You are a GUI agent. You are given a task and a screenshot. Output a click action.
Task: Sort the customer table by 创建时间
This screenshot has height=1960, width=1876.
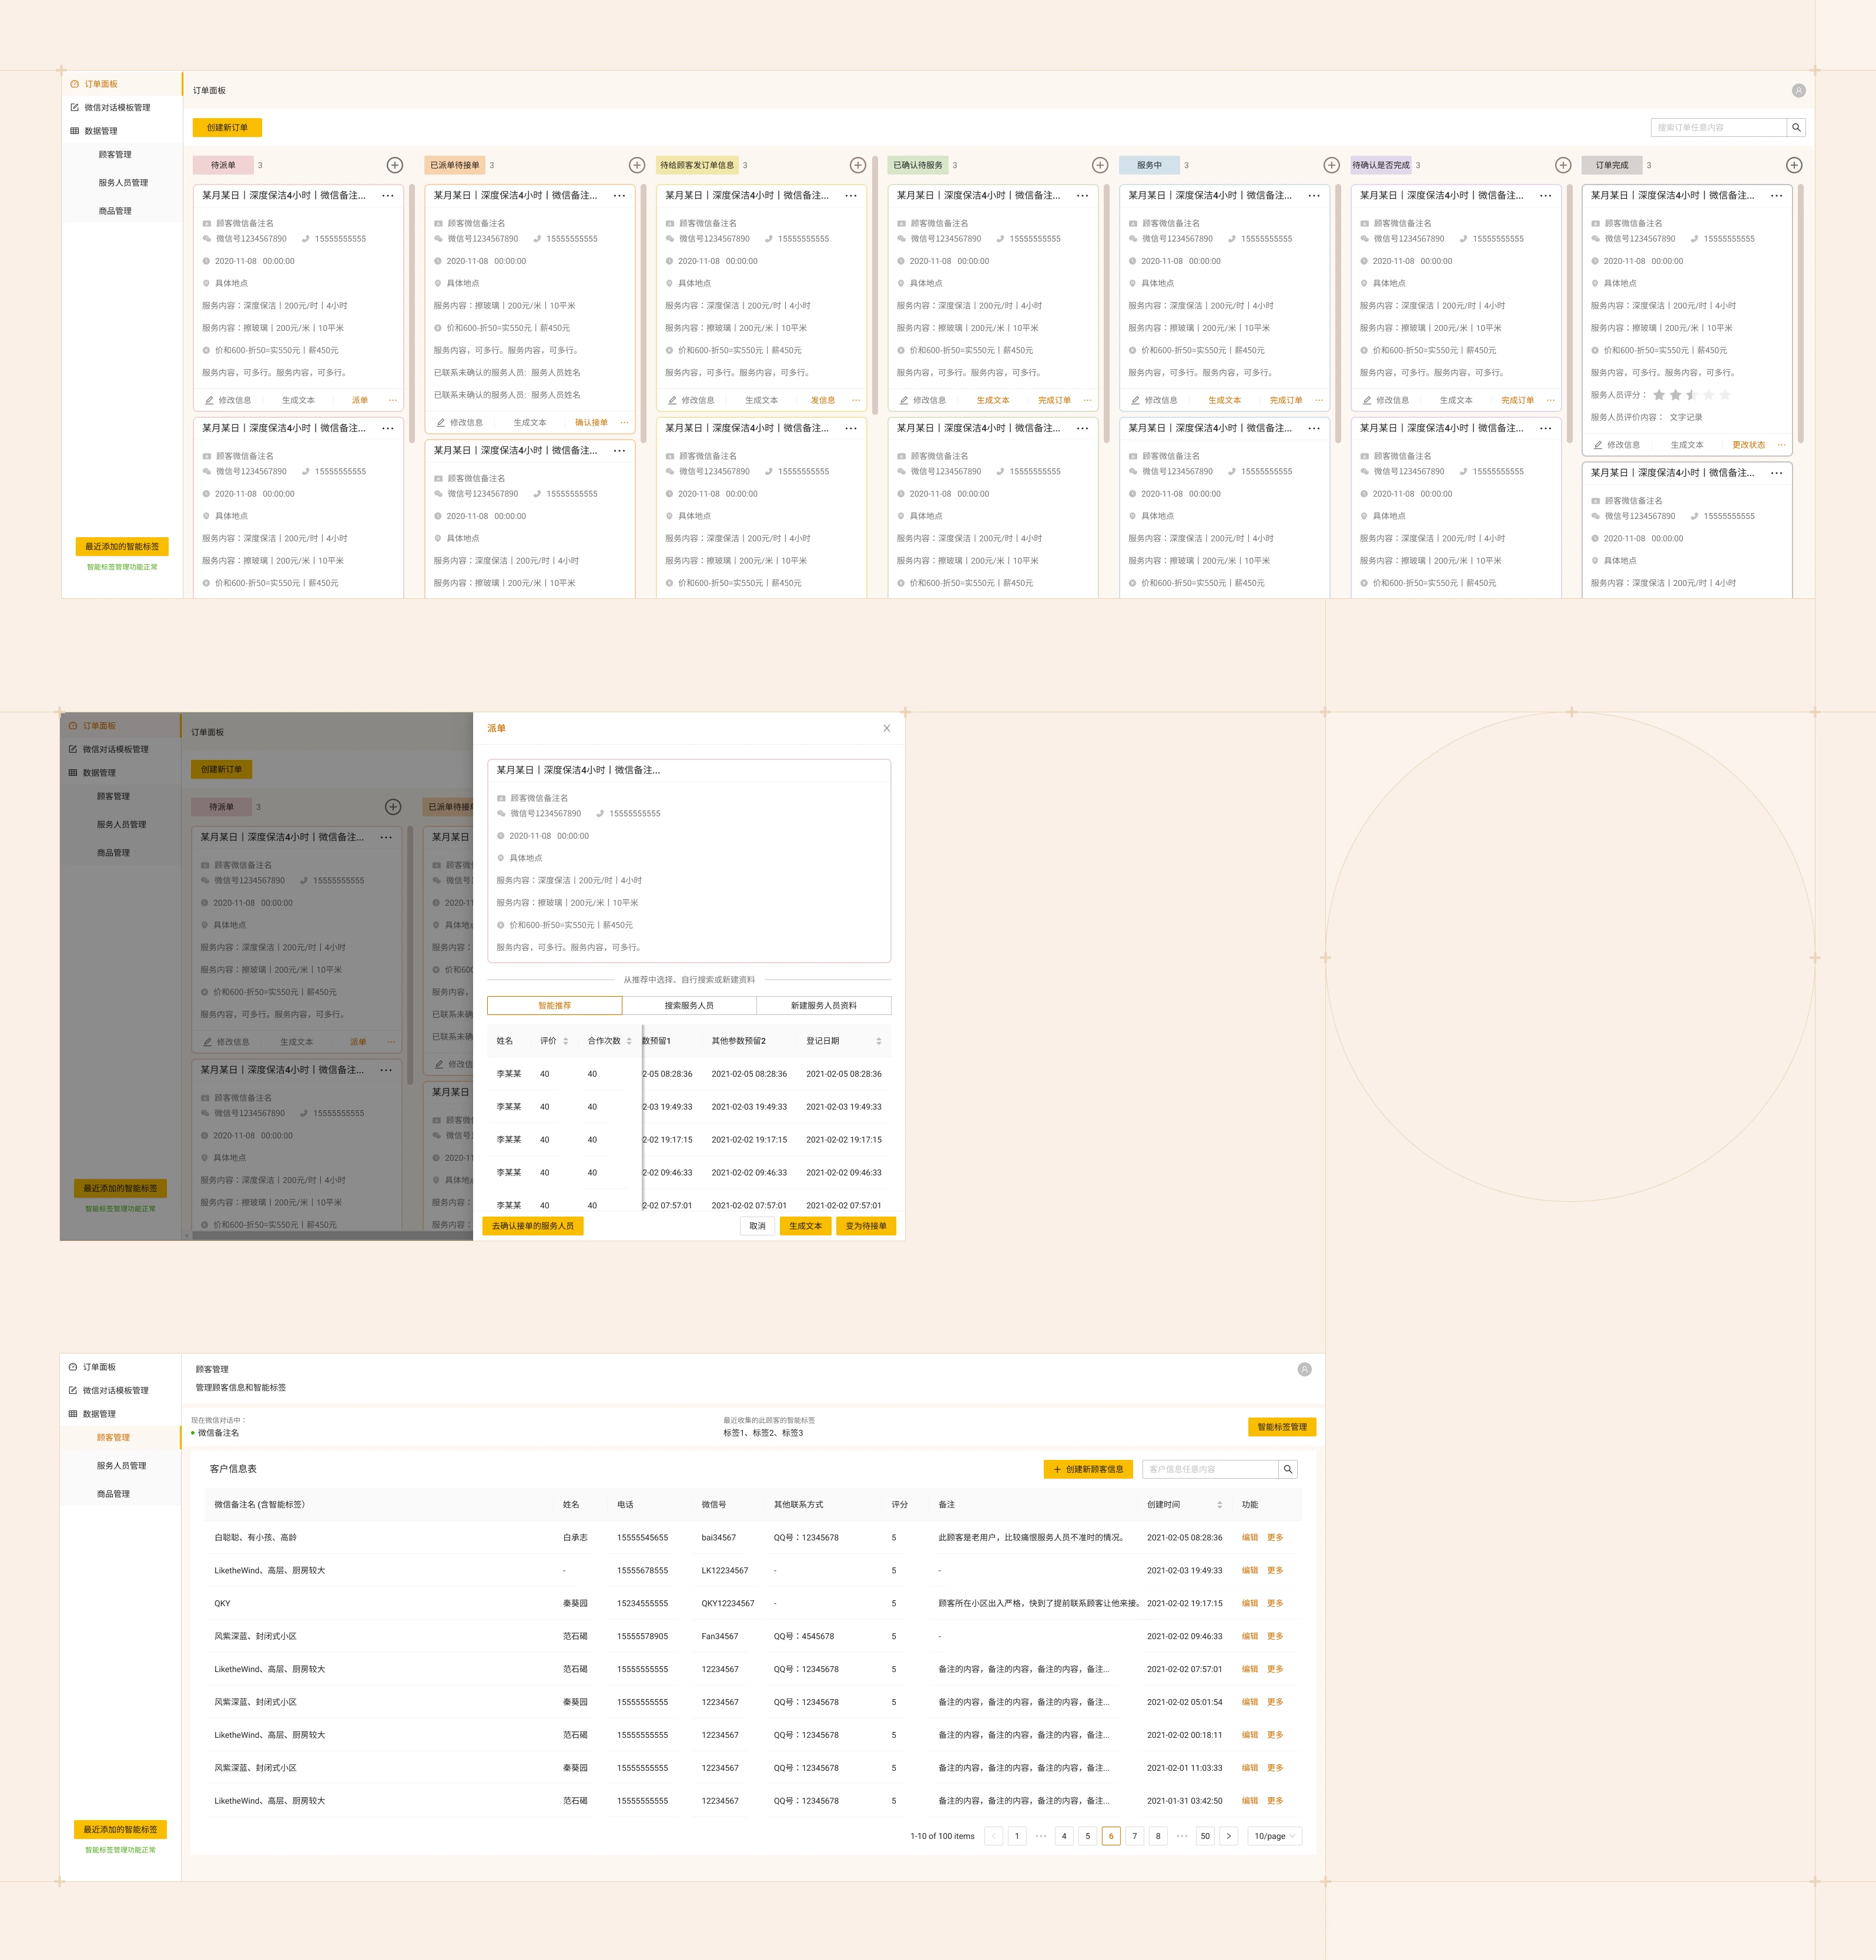[x=1219, y=1505]
